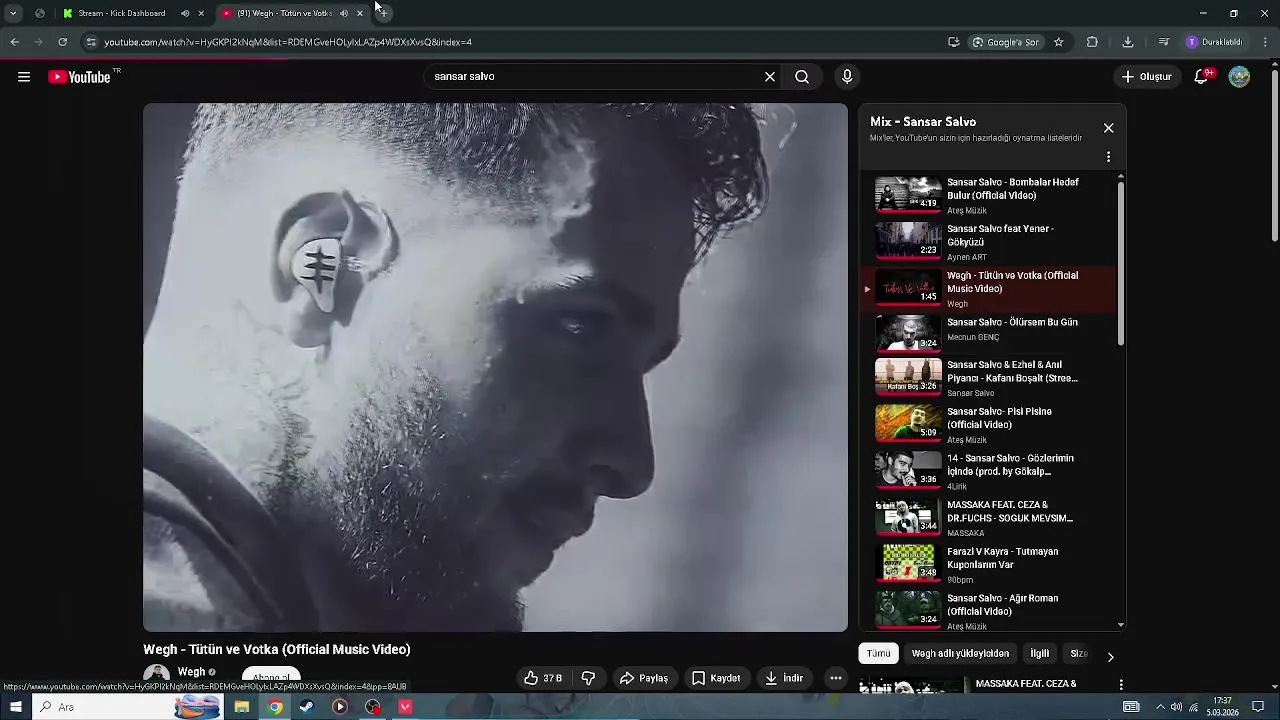Open the Wegh channel avatar
This screenshot has width=1280, height=720.
[x=156, y=676]
